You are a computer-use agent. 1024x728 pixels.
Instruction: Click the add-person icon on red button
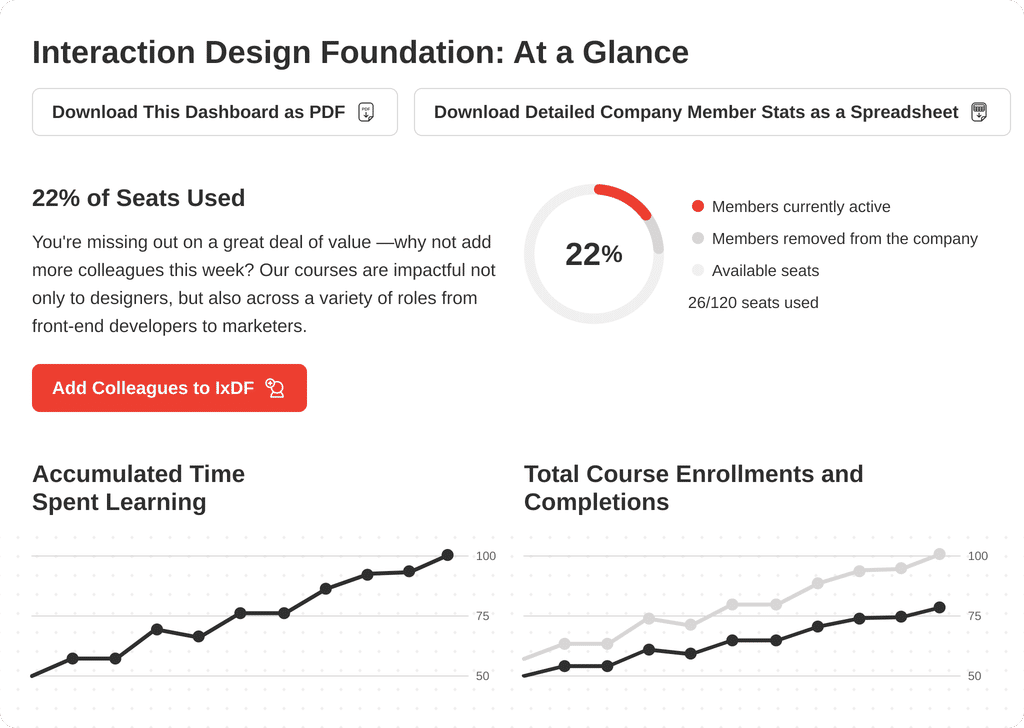[275, 388]
